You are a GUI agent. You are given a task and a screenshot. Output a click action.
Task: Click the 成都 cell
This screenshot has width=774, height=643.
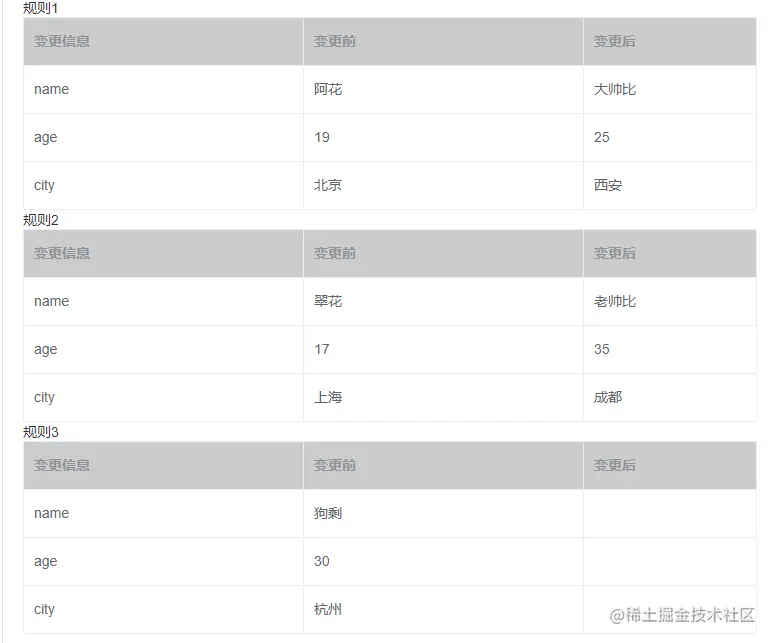[608, 398]
